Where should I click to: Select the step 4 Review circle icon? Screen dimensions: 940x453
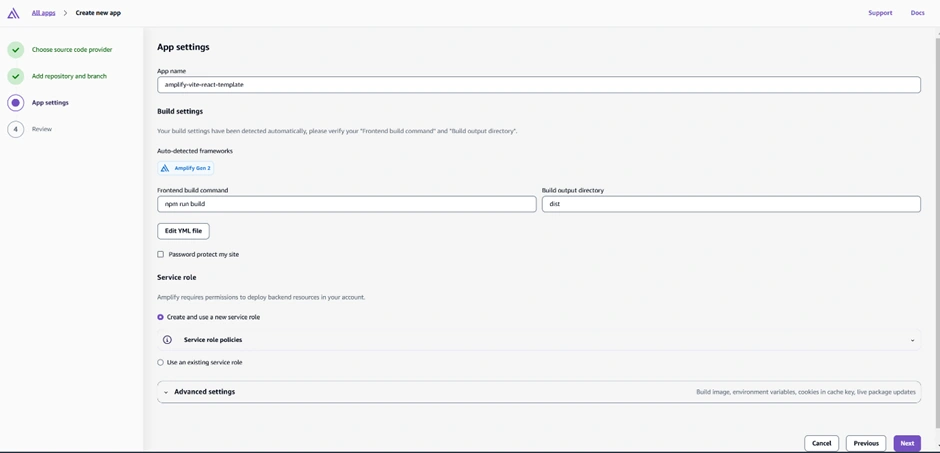tap(16, 129)
